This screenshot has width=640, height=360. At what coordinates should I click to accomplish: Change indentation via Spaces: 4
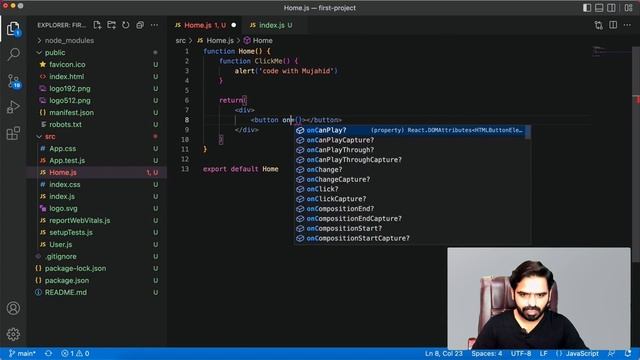[x=487, y=353]
